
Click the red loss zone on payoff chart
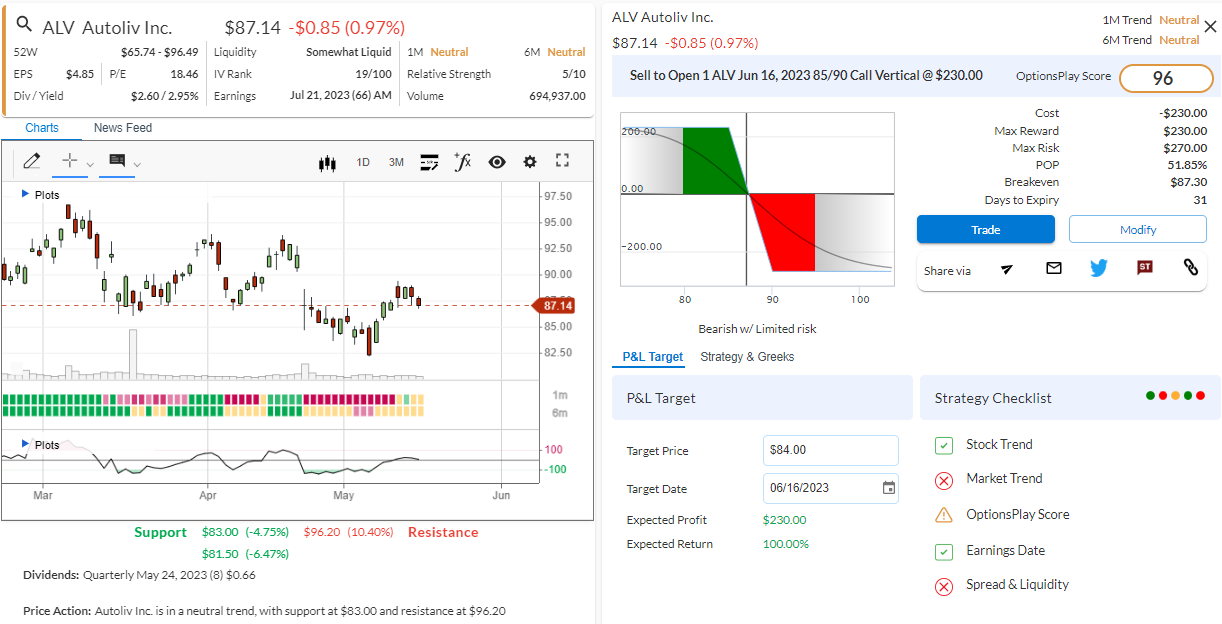(785, 230)
